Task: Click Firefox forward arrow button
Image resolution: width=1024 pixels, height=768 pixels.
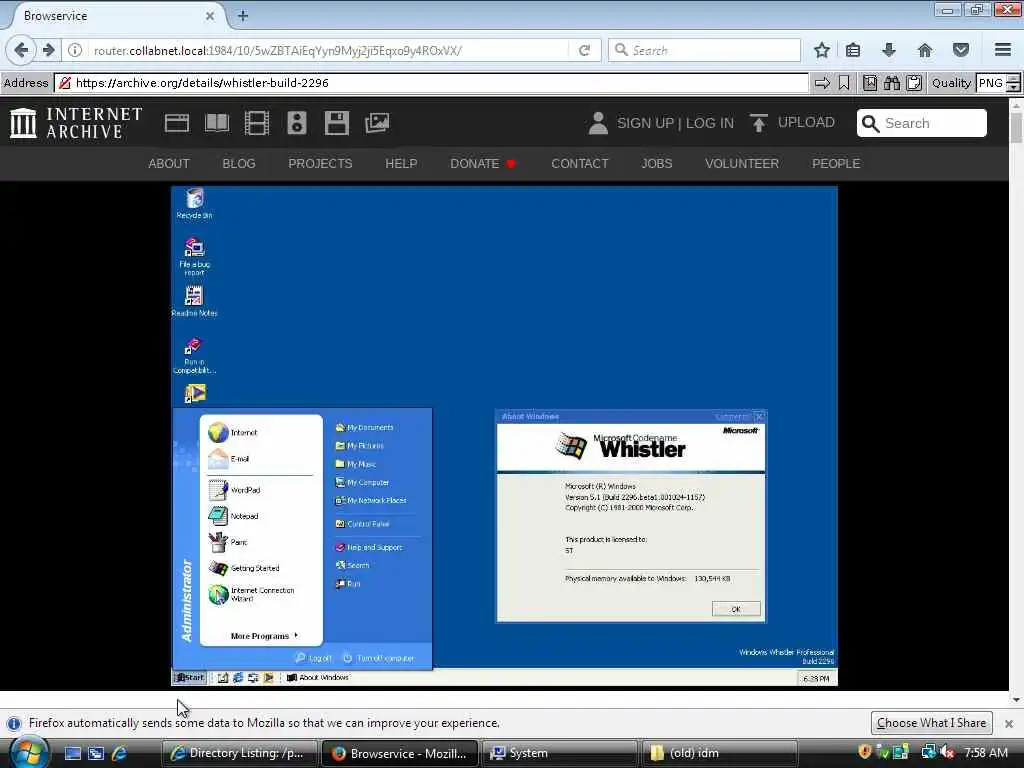Action: [x=48, y=50]
